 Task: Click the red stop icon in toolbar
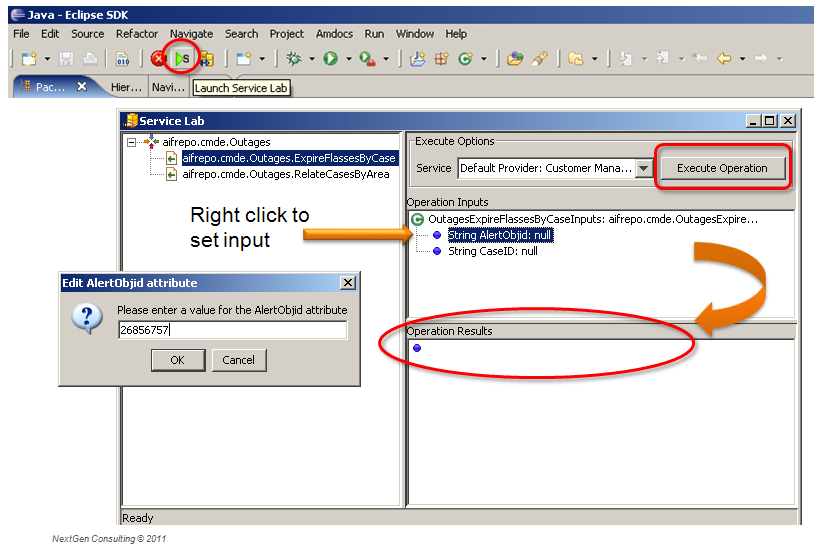pyautogui.click(x=158, y=59)
